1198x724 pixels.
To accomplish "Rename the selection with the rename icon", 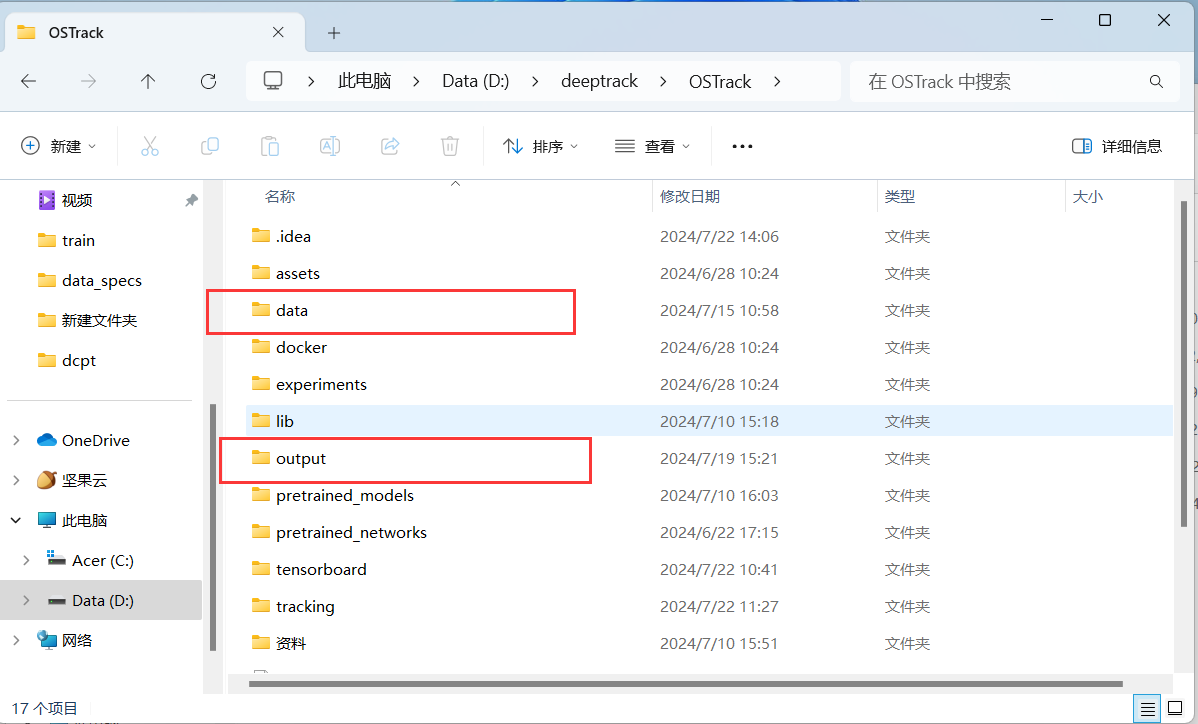I will point(330,146).
